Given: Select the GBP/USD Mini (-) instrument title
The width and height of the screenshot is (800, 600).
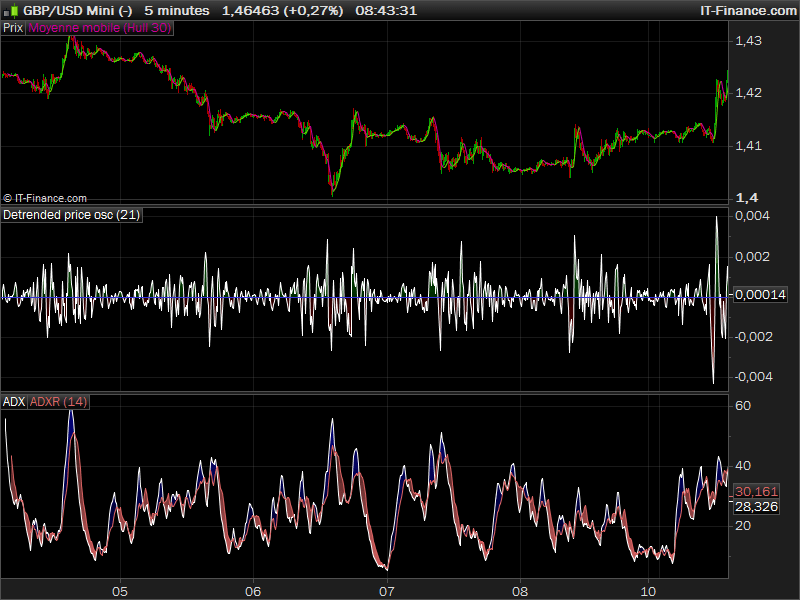Looking at the screenshot, I should tap(78, 10).
